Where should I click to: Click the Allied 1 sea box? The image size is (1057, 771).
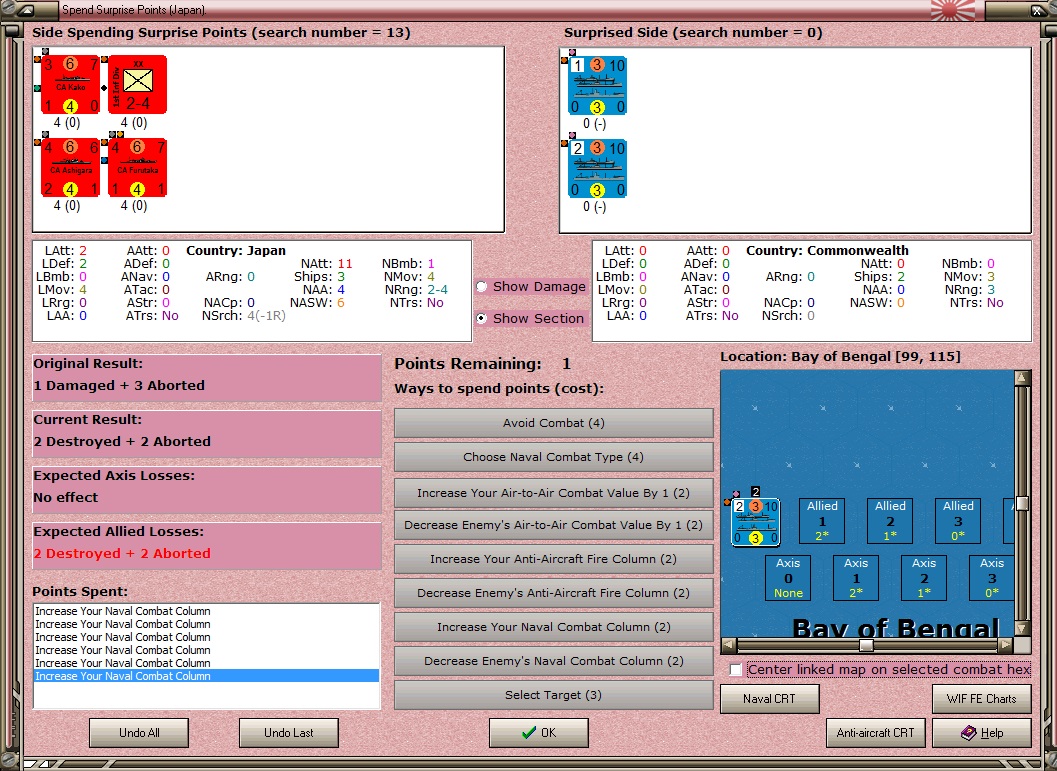[x=822, y=521]
